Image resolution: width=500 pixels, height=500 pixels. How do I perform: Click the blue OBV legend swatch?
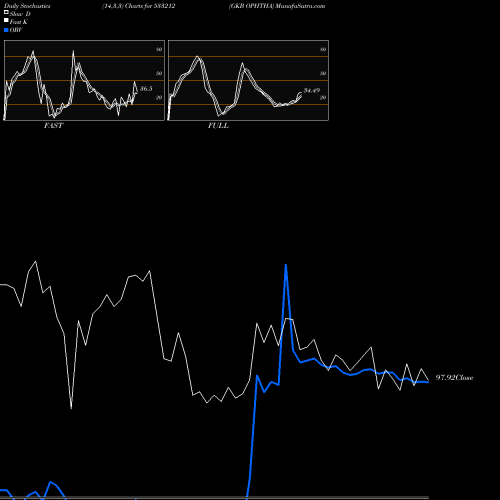click(x=6, y=30)
